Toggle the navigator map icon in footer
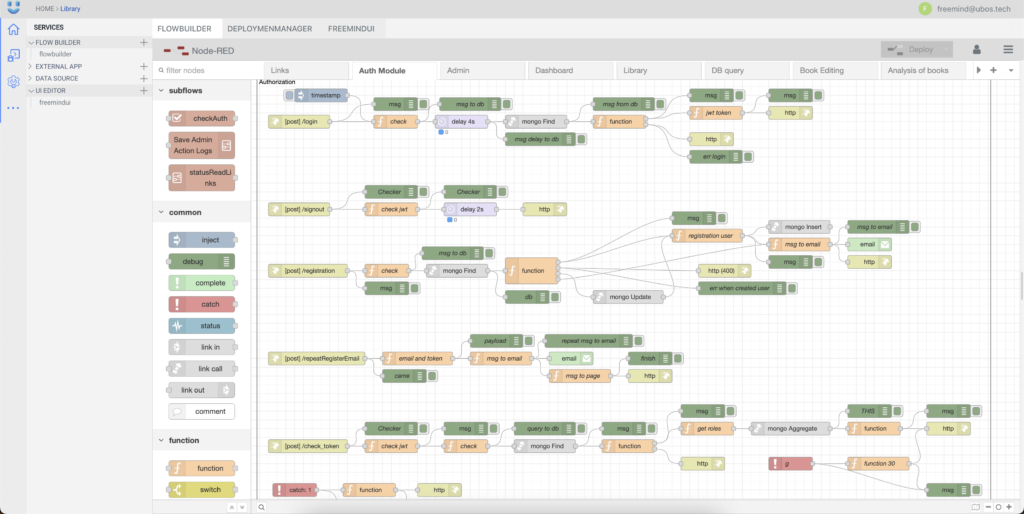This screenshot has width=1024, height=514. click(x=976, y=507)
